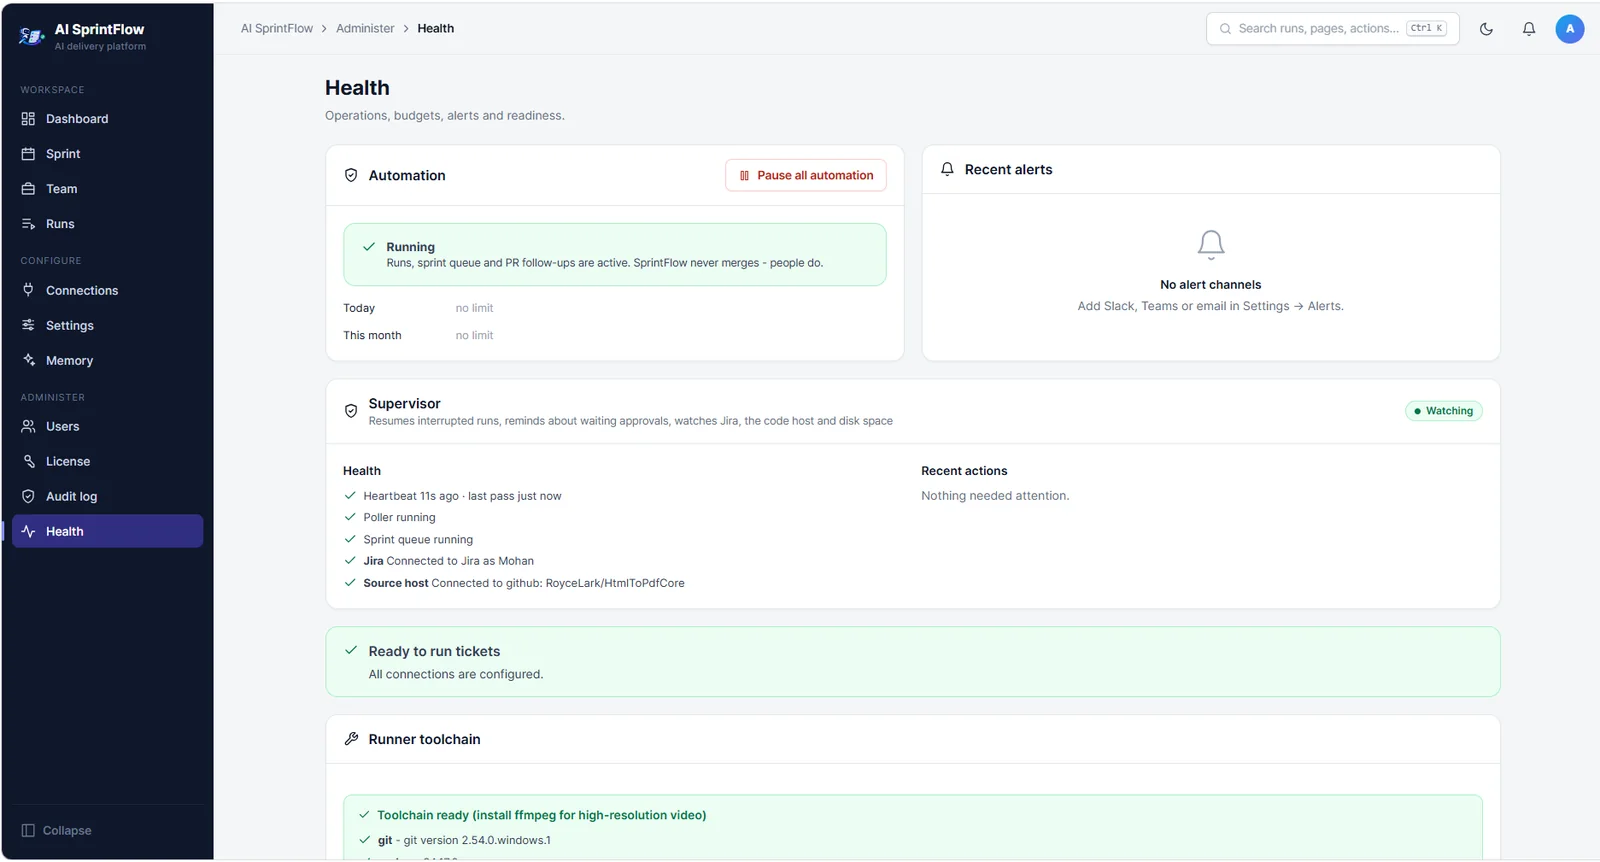Click the Running status checkmark icon
This screenshot has height=862, width=1600.
[369, 247]
